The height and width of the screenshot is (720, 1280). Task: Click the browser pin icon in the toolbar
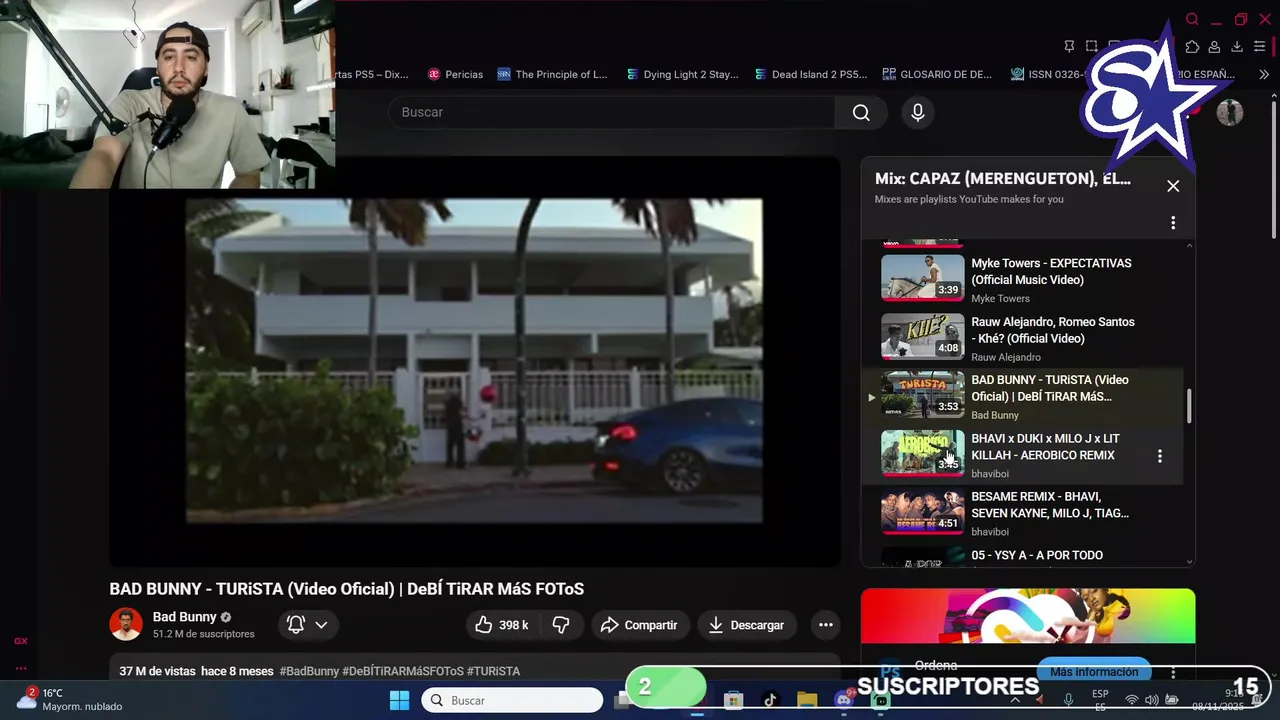click(x=1069, y=46)
